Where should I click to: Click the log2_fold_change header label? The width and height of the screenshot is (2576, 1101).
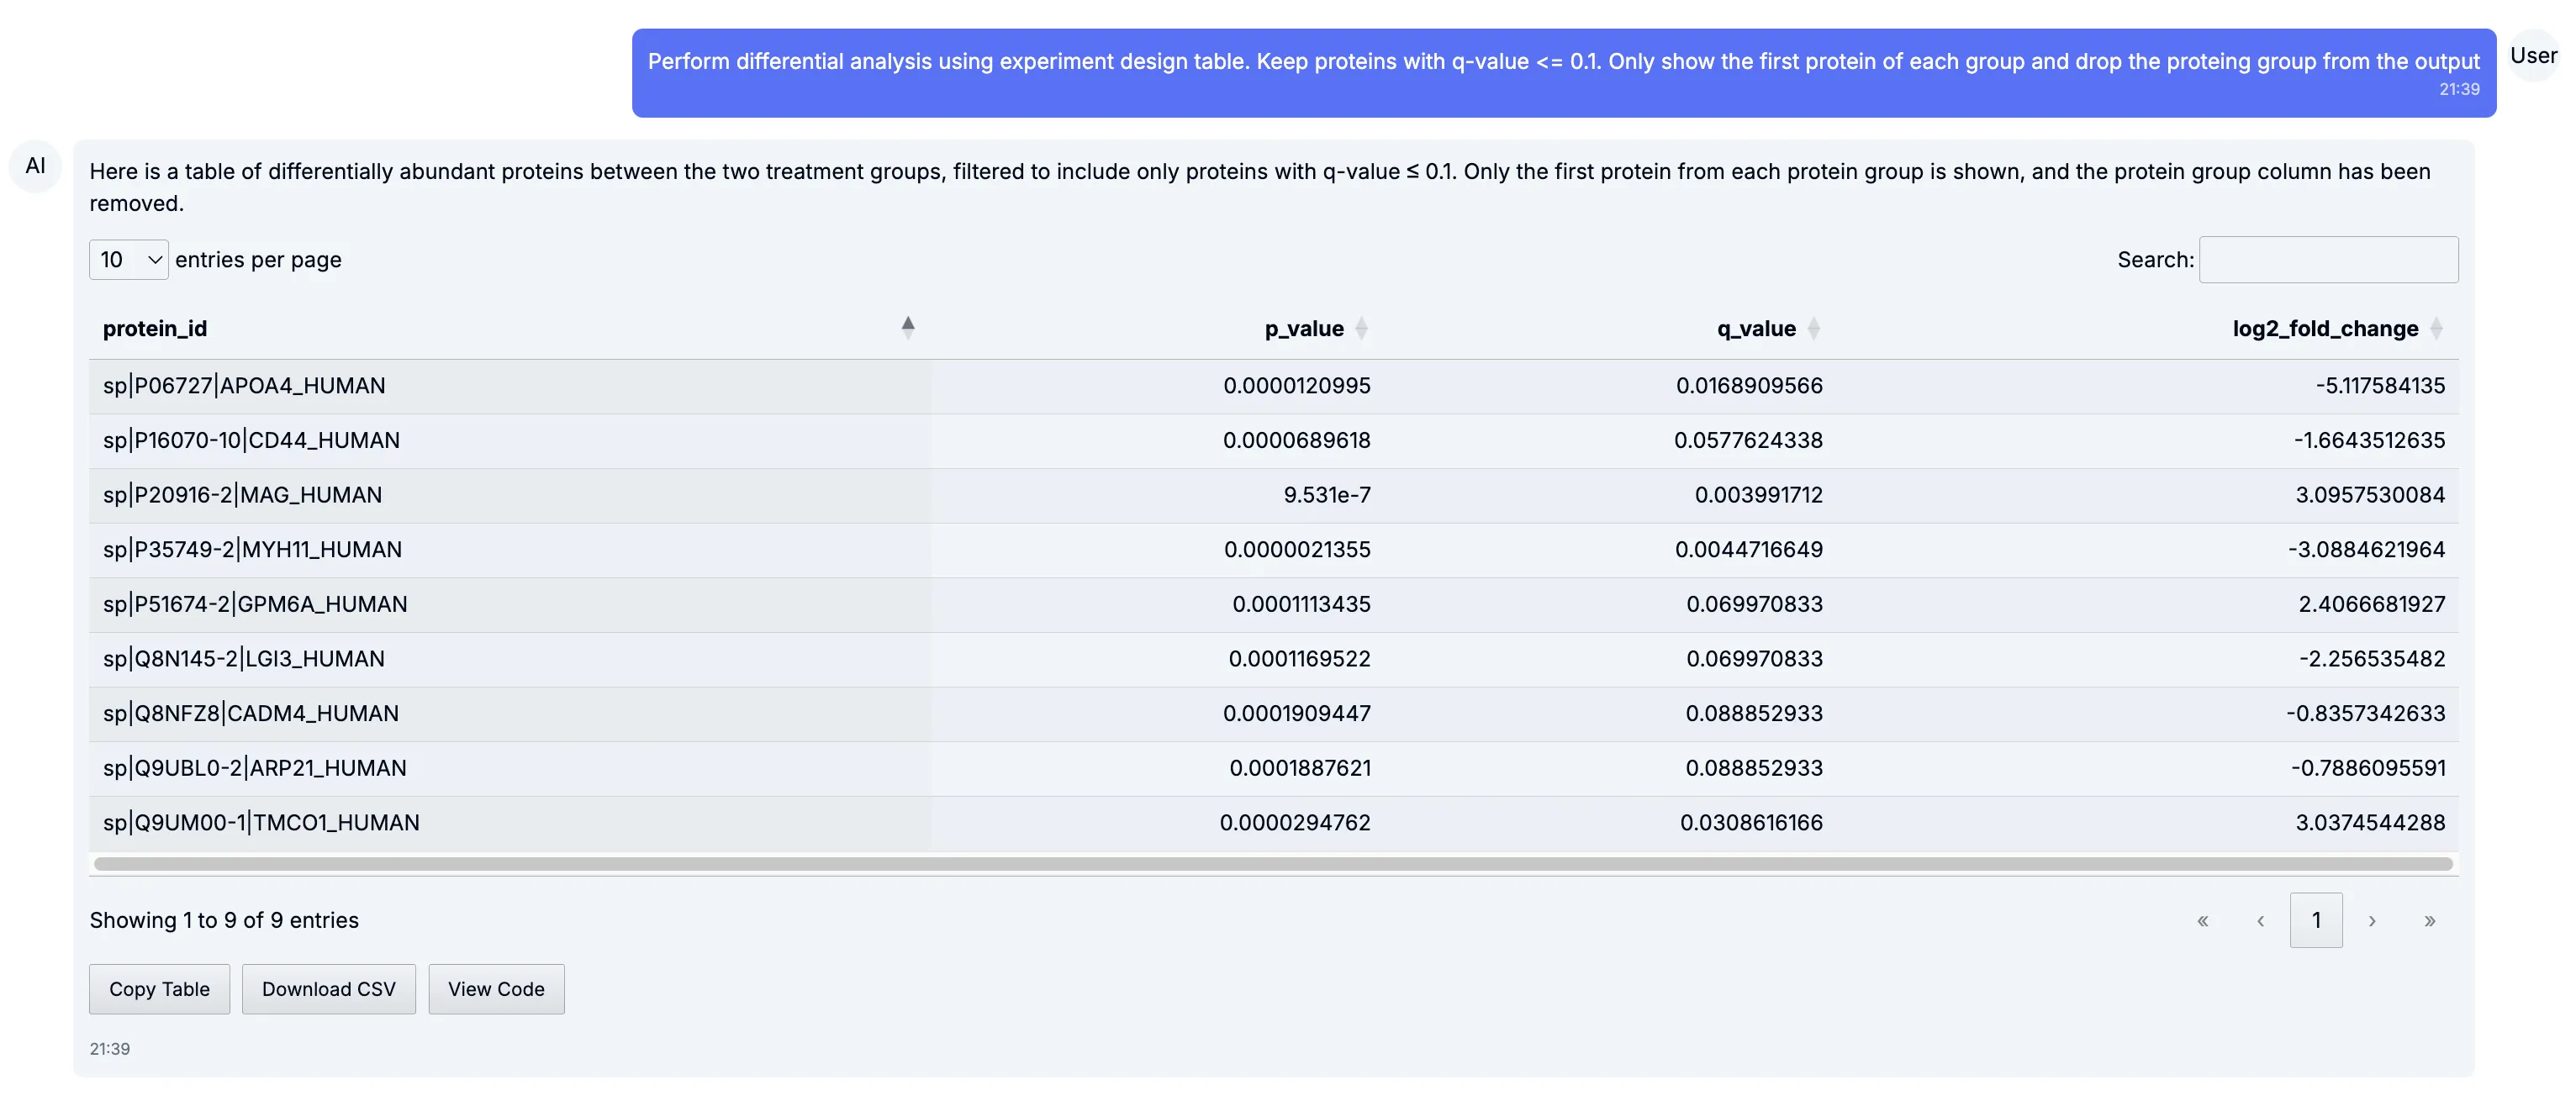[x=2325, y=328]
